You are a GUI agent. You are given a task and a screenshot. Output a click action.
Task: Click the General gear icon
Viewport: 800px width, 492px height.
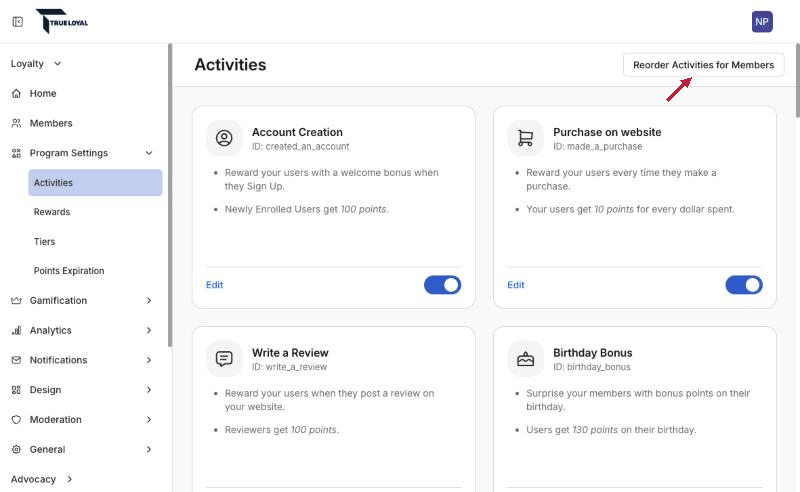tap(16, 449)
